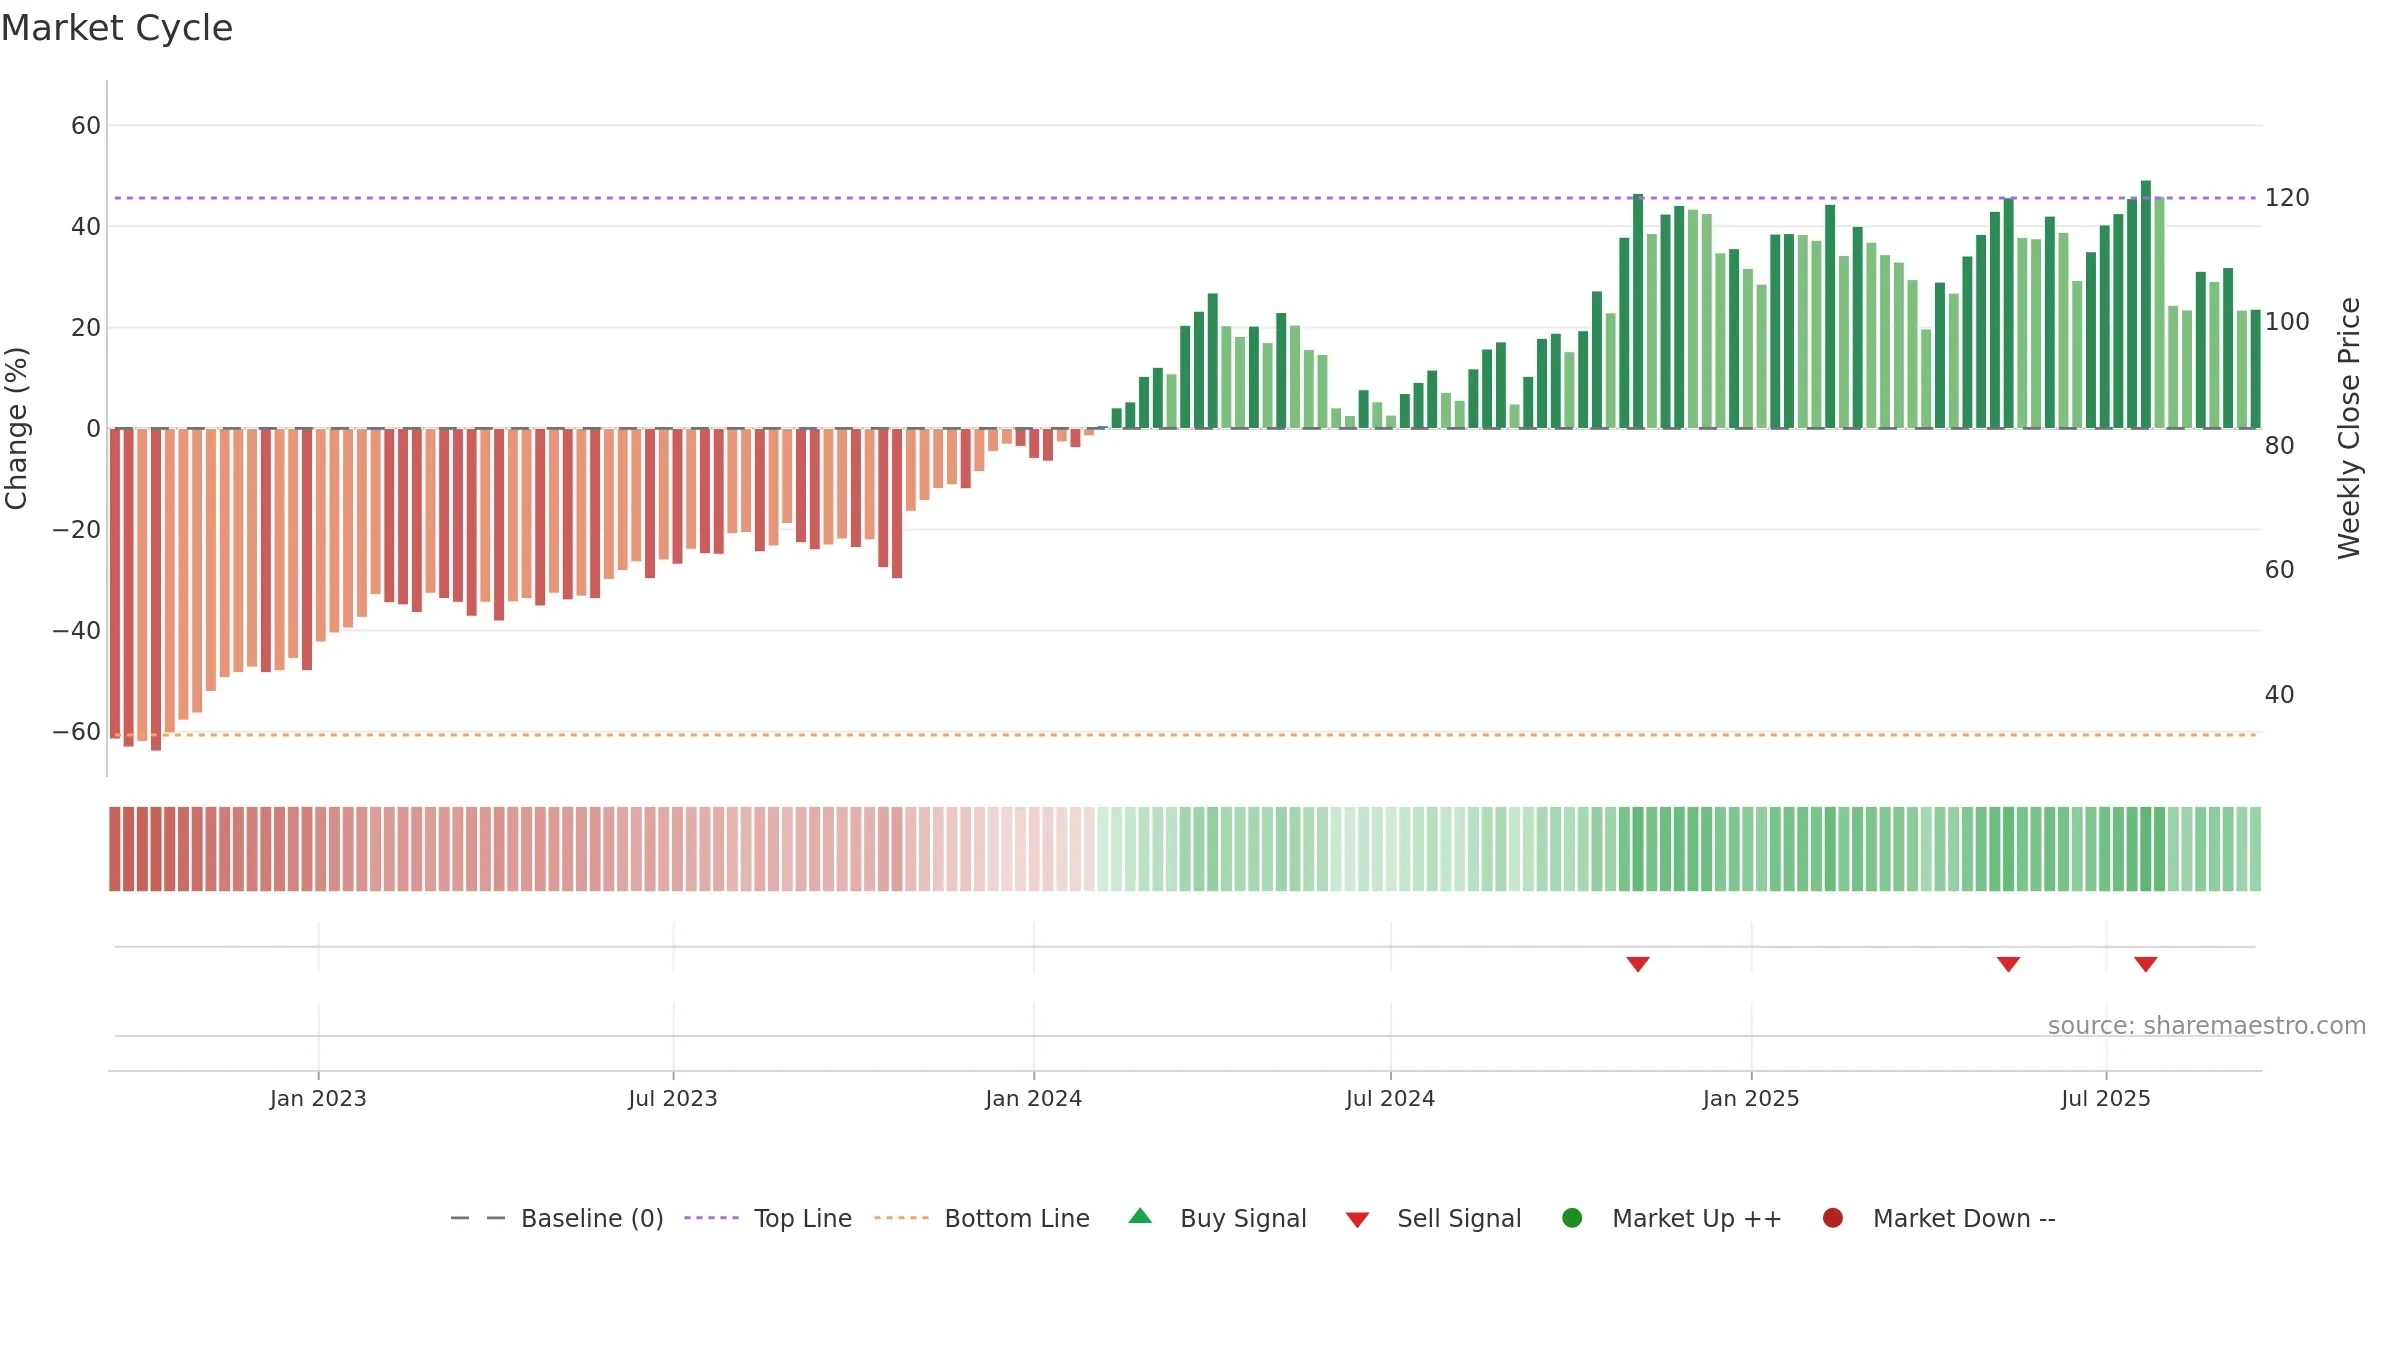Select the first sell signal marker near late 2024
Image resolution: width=2400 pixels, height=1350 pixels.
click(1638, 964)
